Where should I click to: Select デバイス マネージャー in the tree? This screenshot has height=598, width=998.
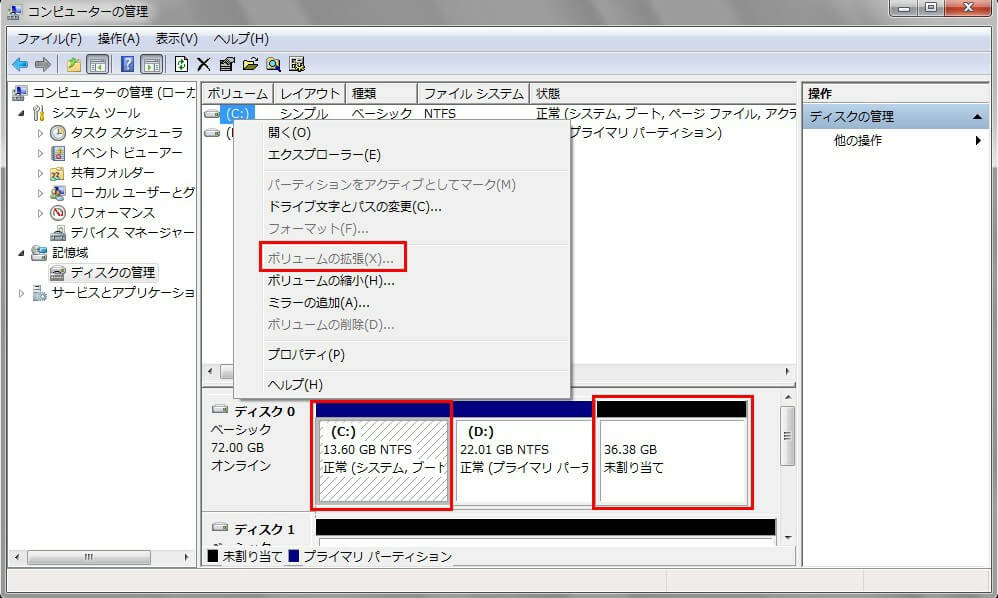(131, 233)
